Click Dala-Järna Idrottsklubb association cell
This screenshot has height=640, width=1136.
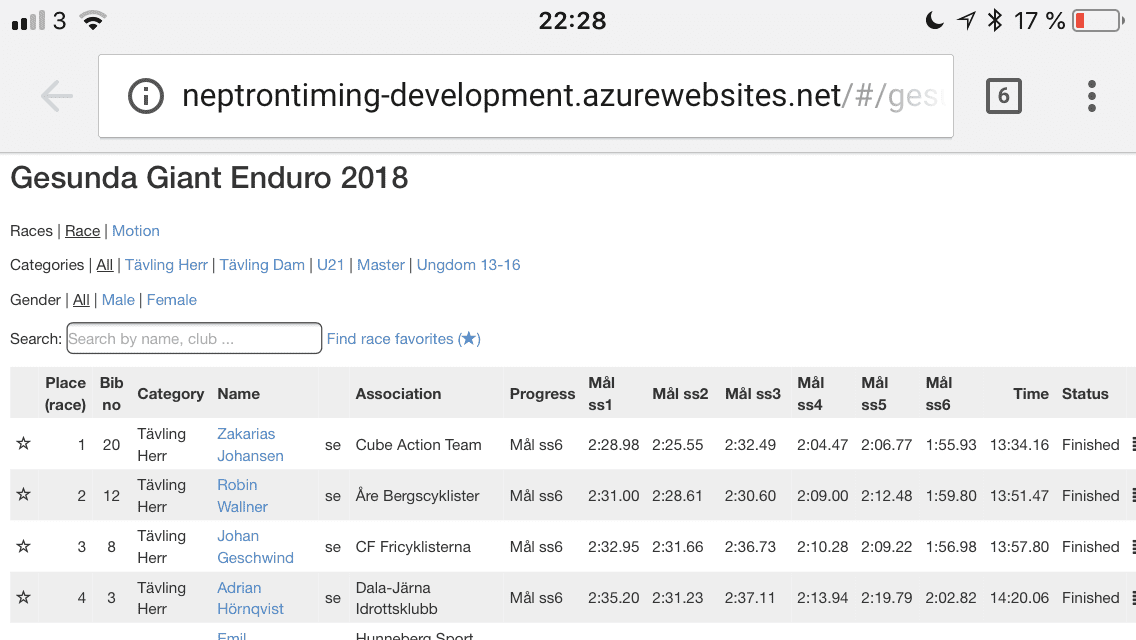pos(396,598)
